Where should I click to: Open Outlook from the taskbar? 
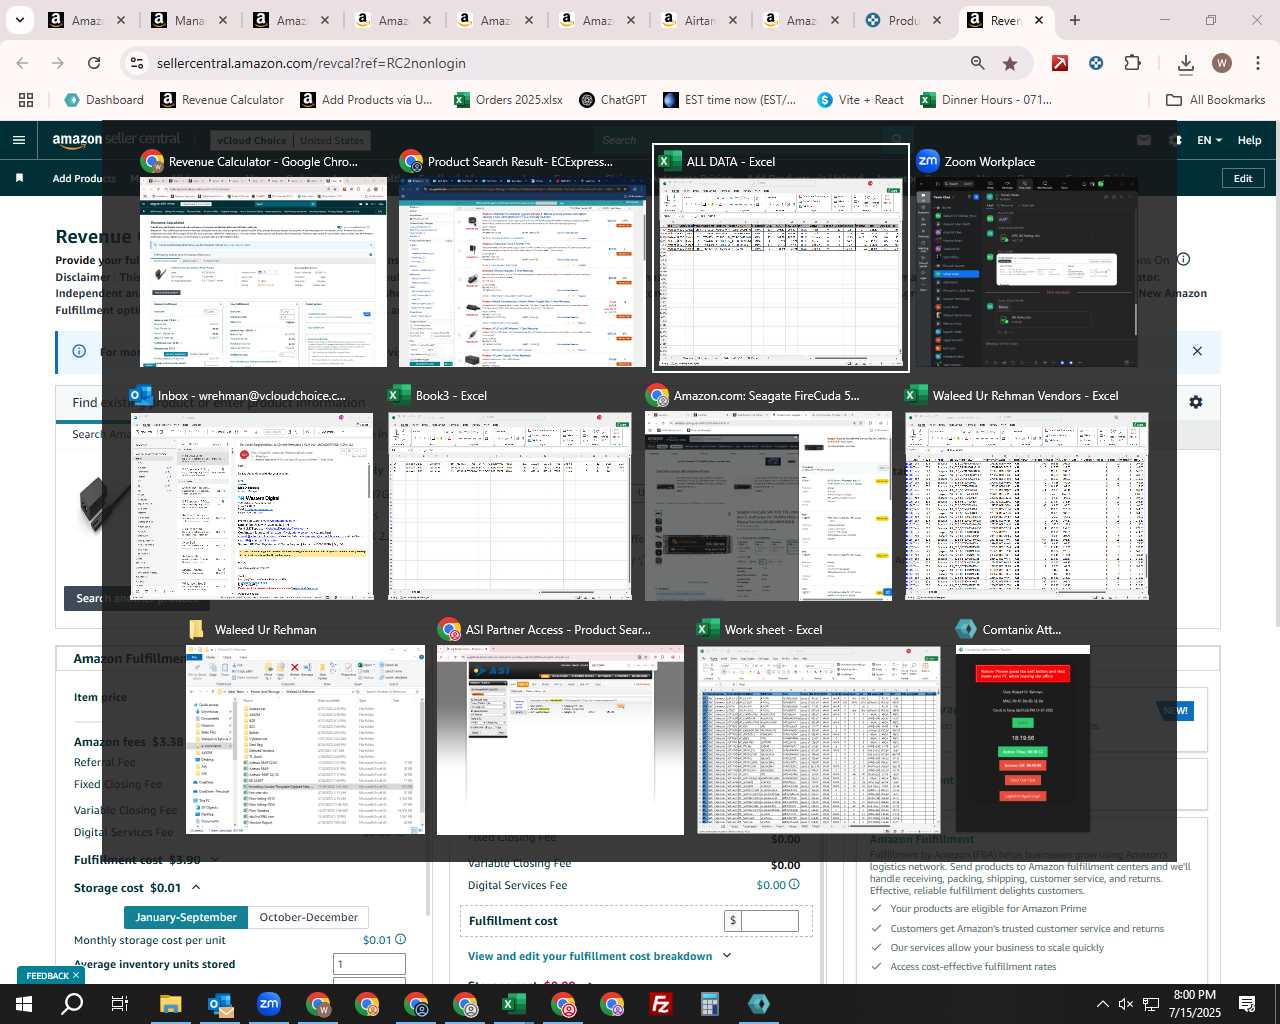pyautogui.click(x=220, y=1004)
